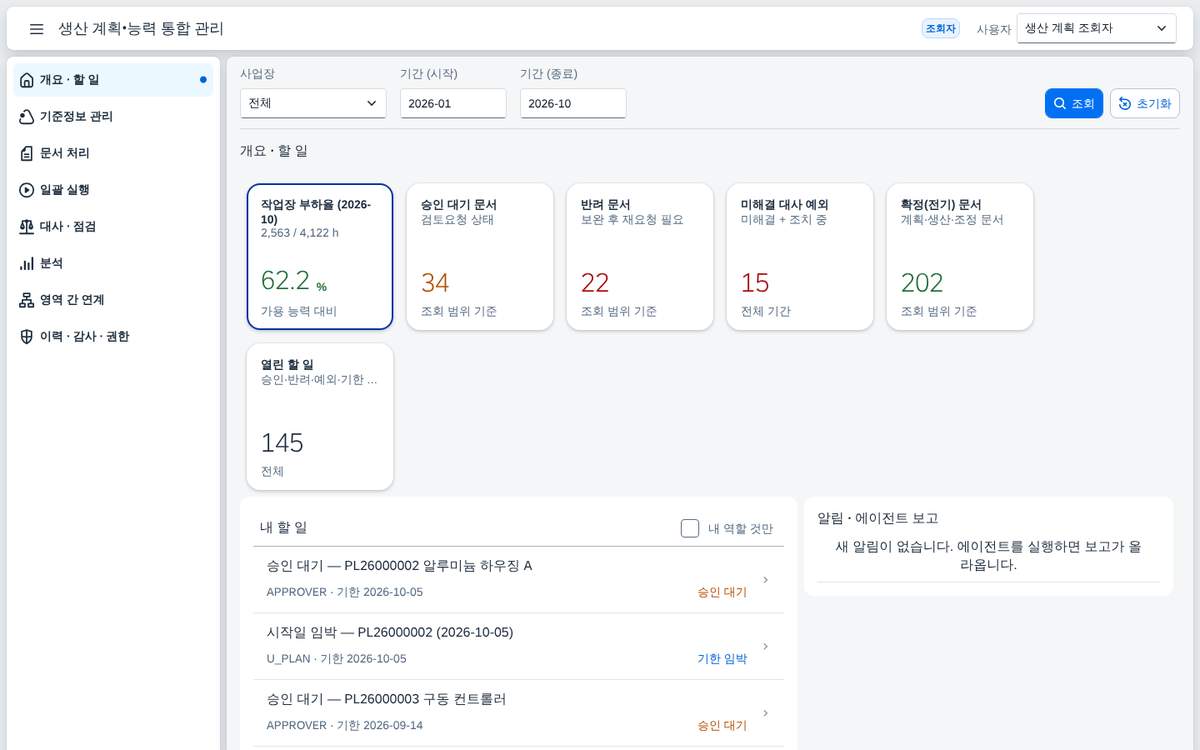The height and width of the screenshot is (750, 1200).
Task: Click the reset icon in 초기화 button
Action: click(1125, 104)
